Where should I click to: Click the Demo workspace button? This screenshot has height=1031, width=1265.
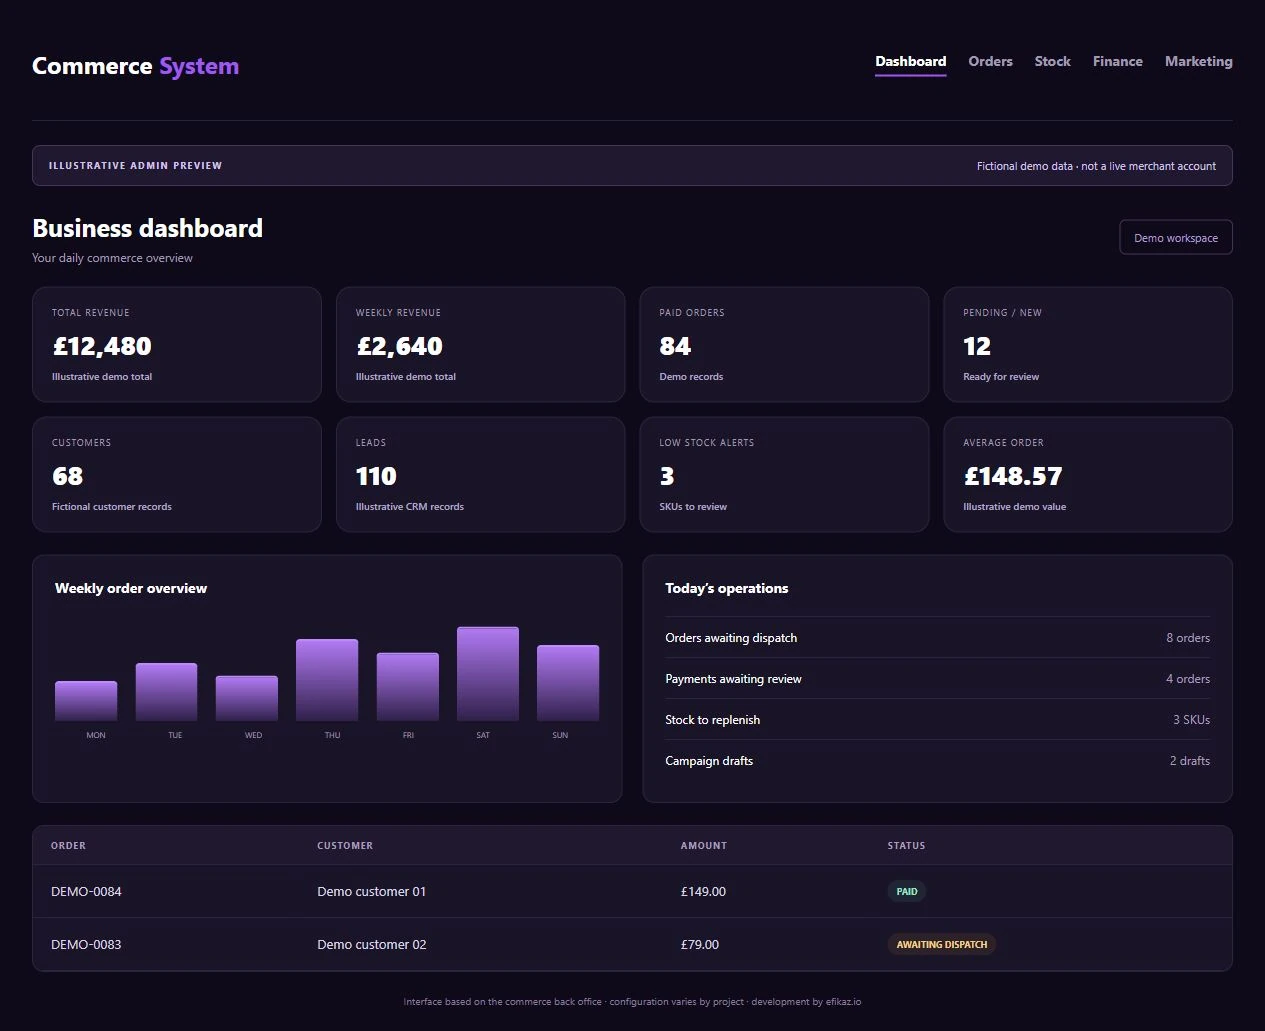pyautogui.click(x=1176, y=238)
